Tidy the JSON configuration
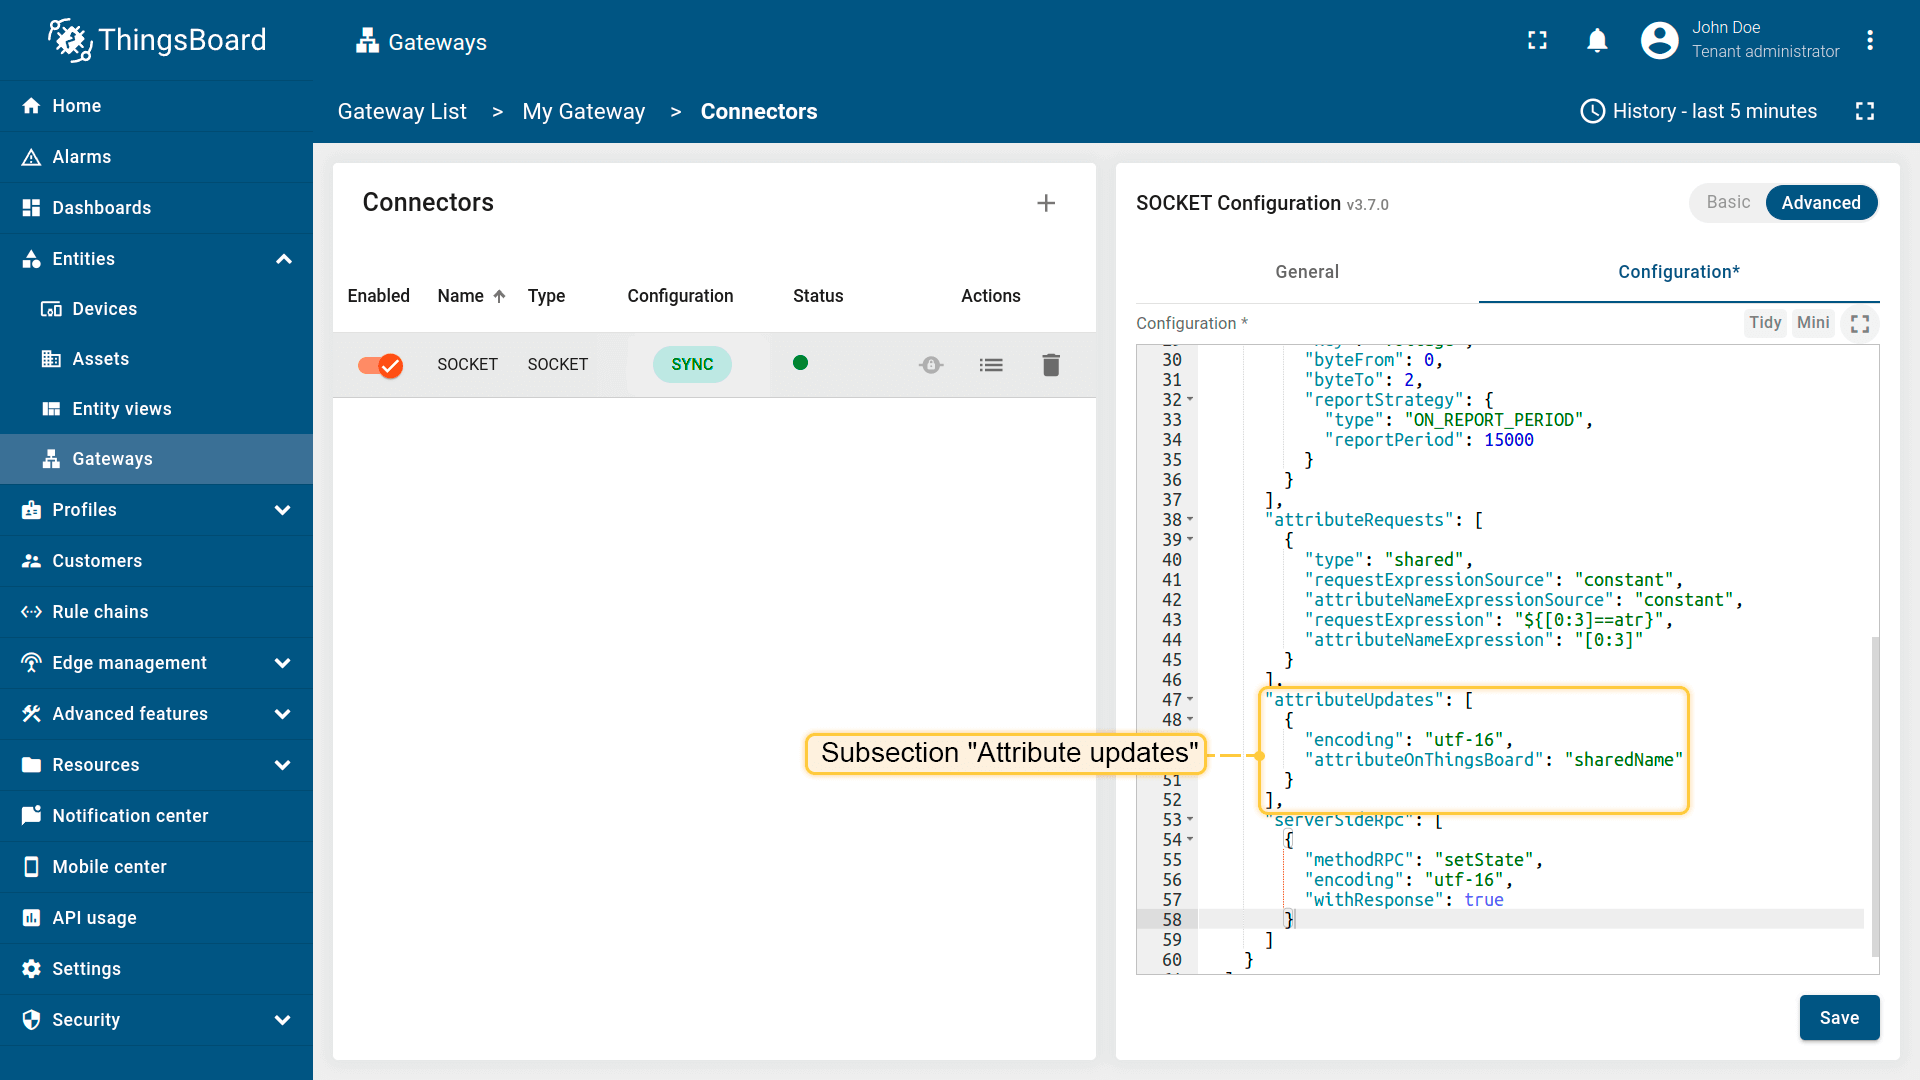Viewport: 1920px width, 1080px height. tap(1764, 323)
